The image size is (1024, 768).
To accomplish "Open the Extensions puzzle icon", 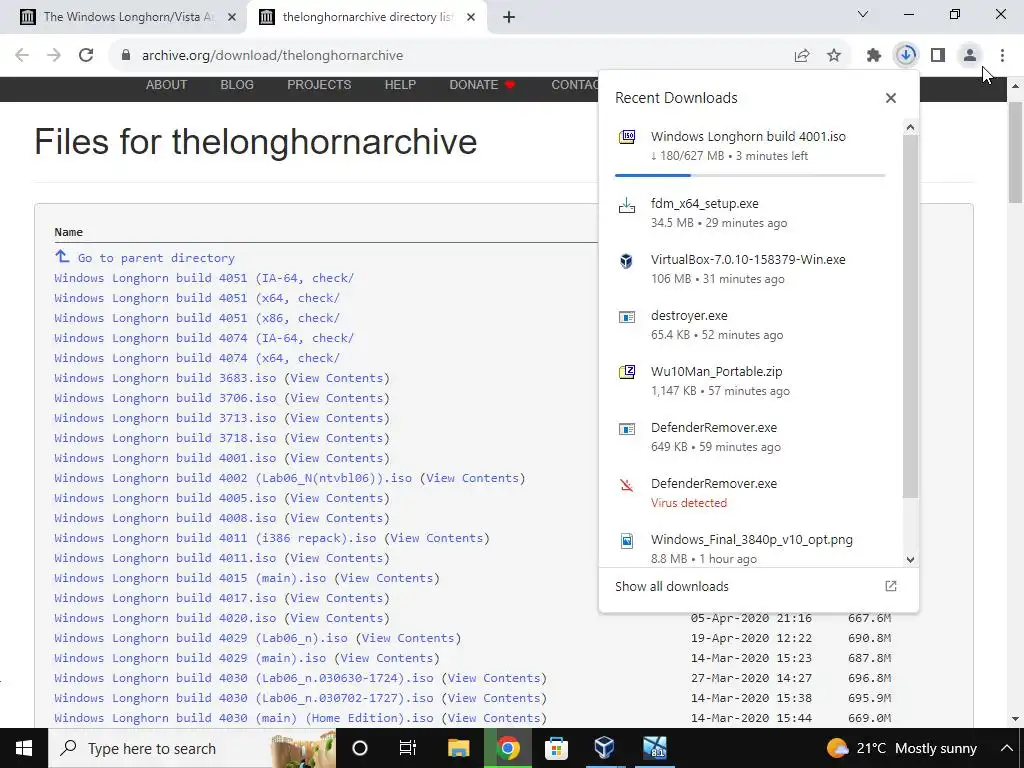I will point(874,56).
